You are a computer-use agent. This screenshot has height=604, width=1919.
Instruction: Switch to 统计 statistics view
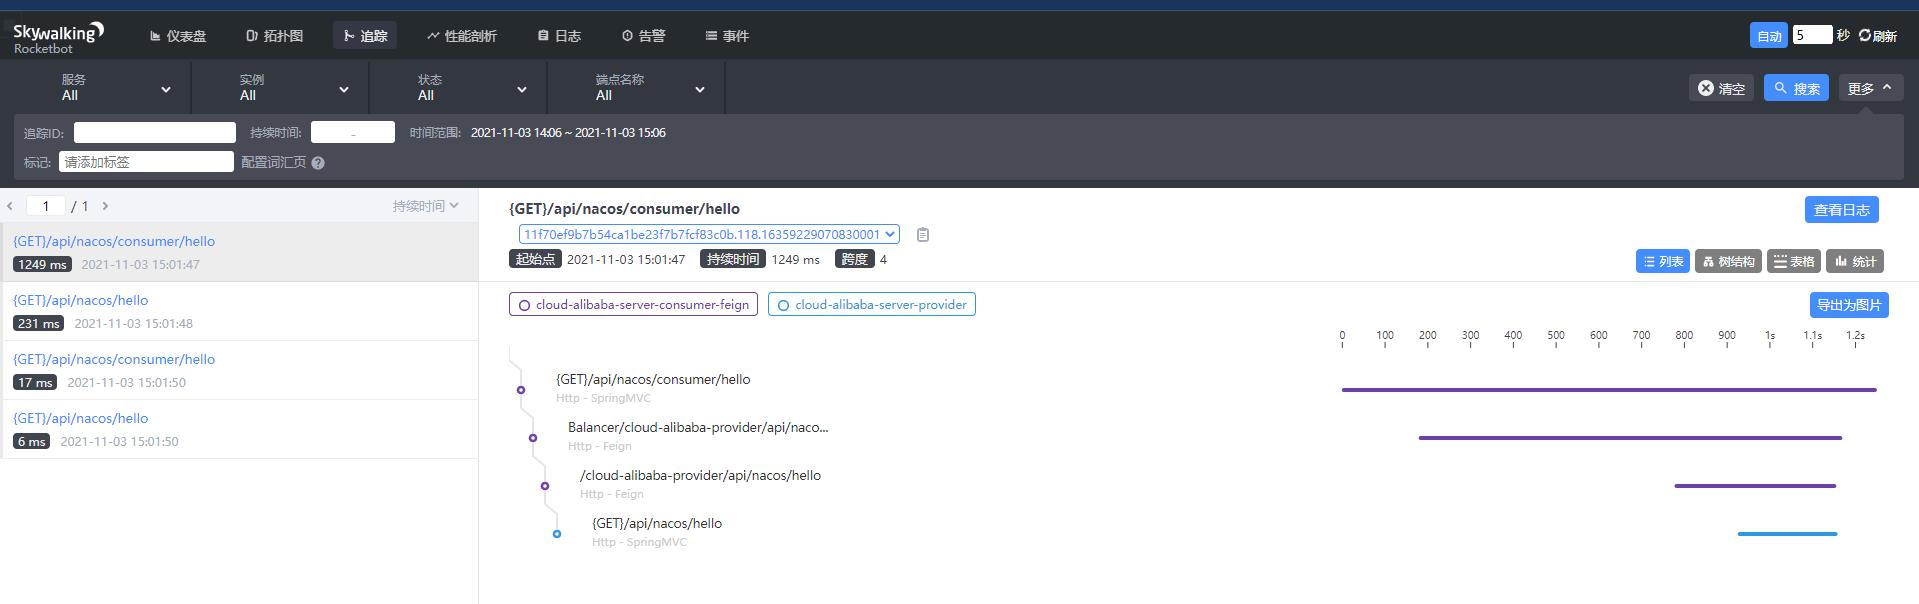1855,261
